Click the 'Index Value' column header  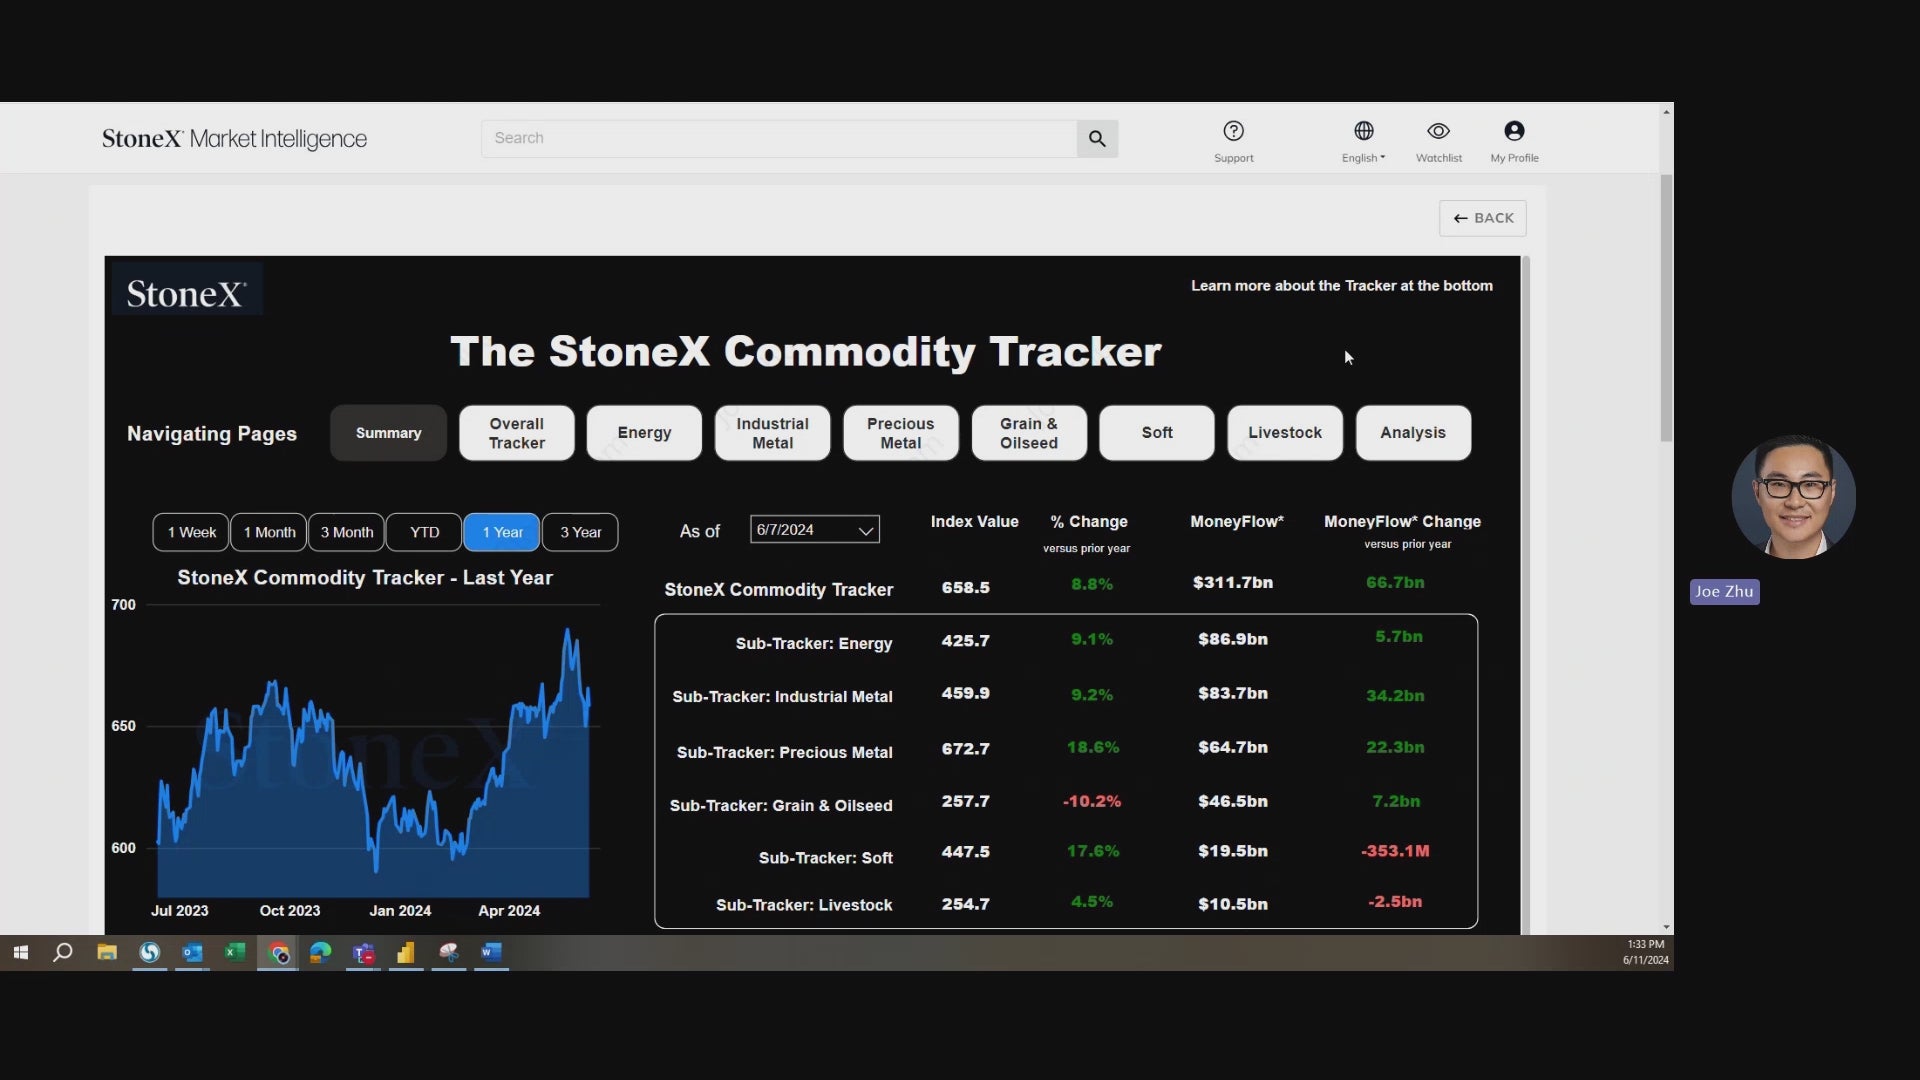pyautogui.click(x=974, y=521)
